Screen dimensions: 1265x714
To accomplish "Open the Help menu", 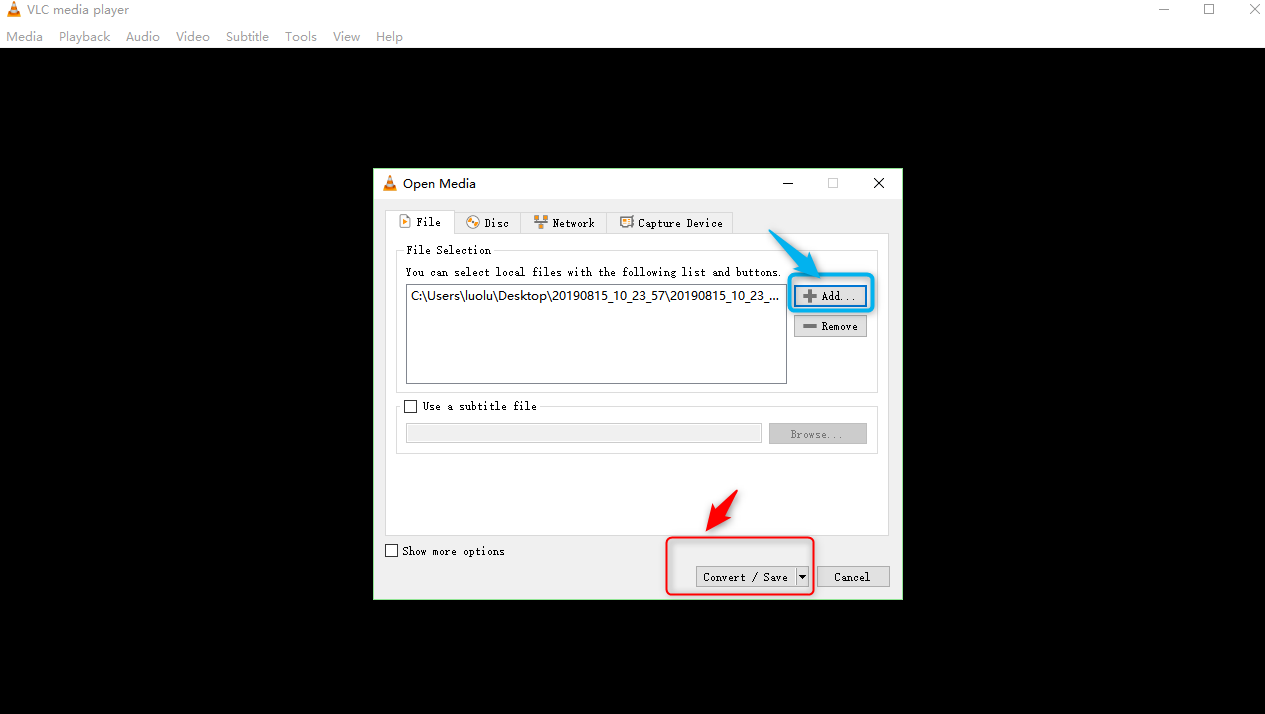I will pos(389,37).
